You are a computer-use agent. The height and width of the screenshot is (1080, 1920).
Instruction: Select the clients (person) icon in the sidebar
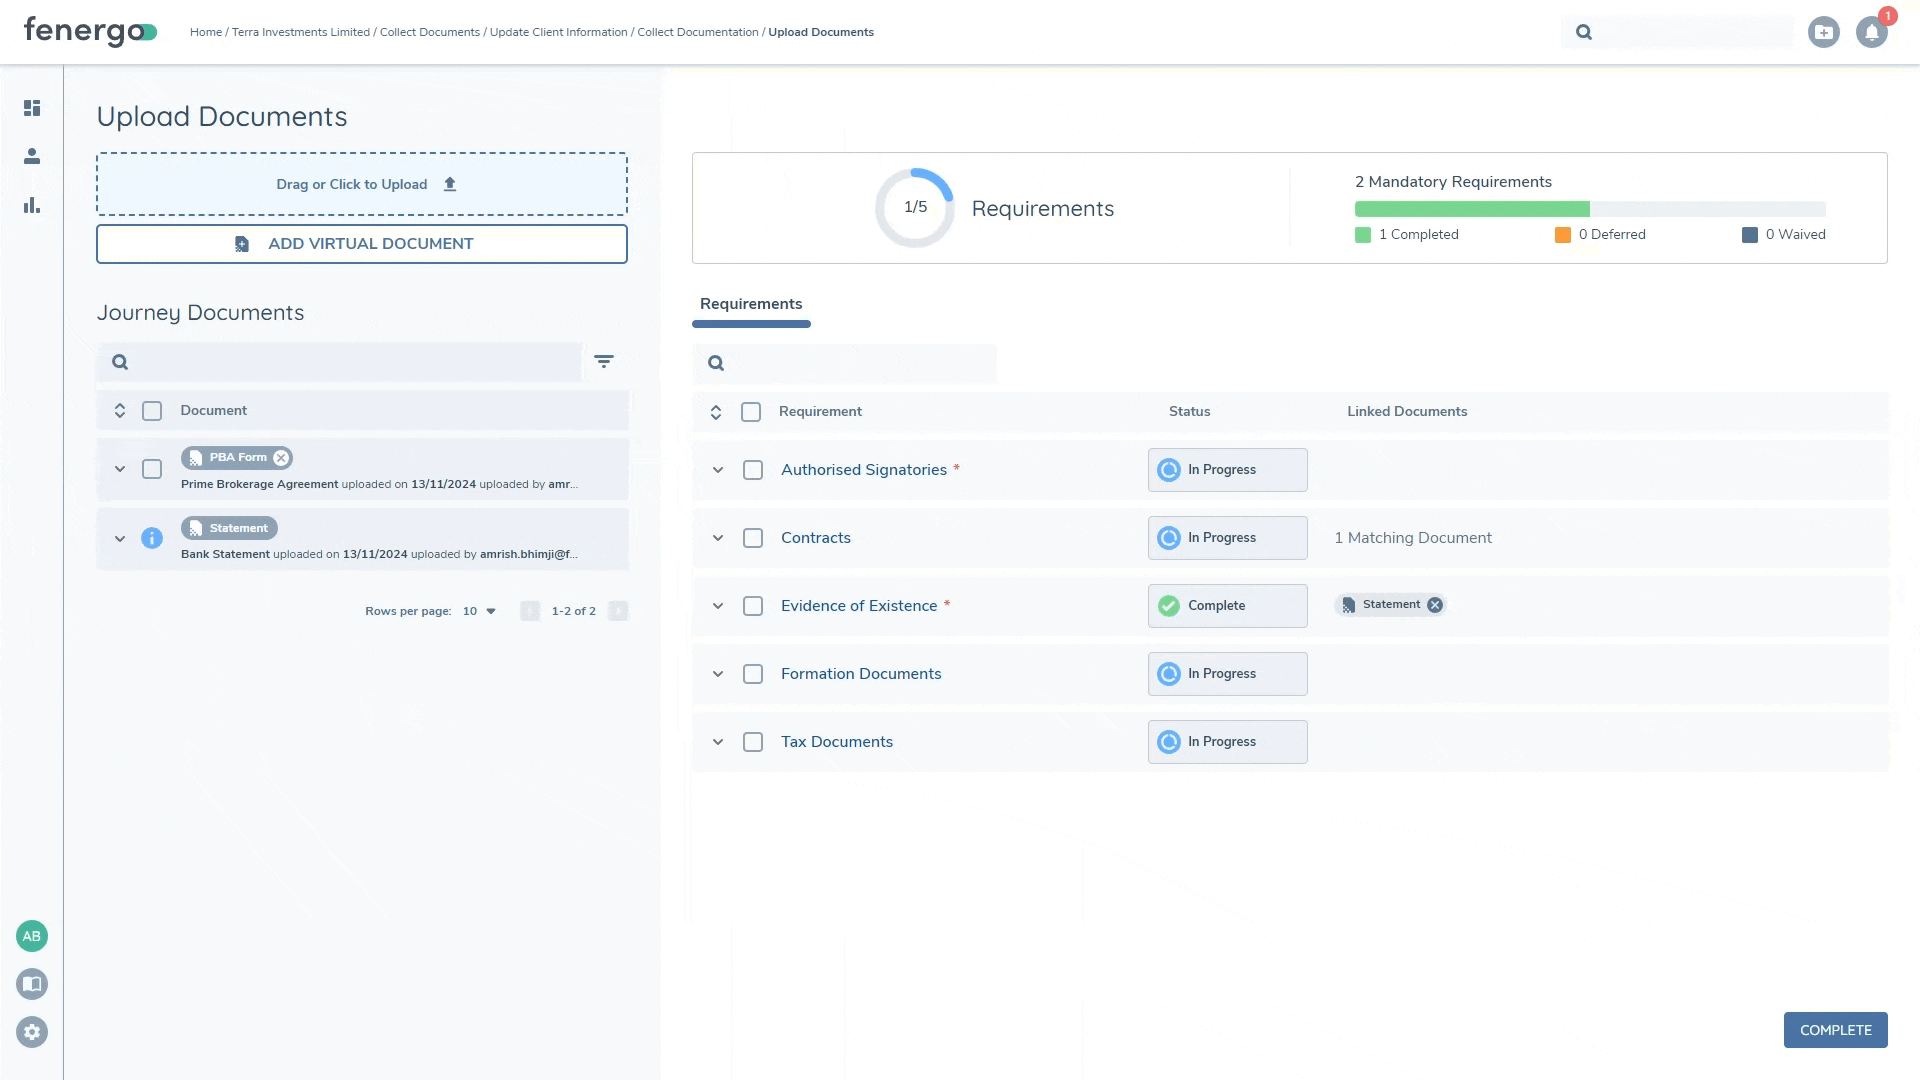point(32,156)
